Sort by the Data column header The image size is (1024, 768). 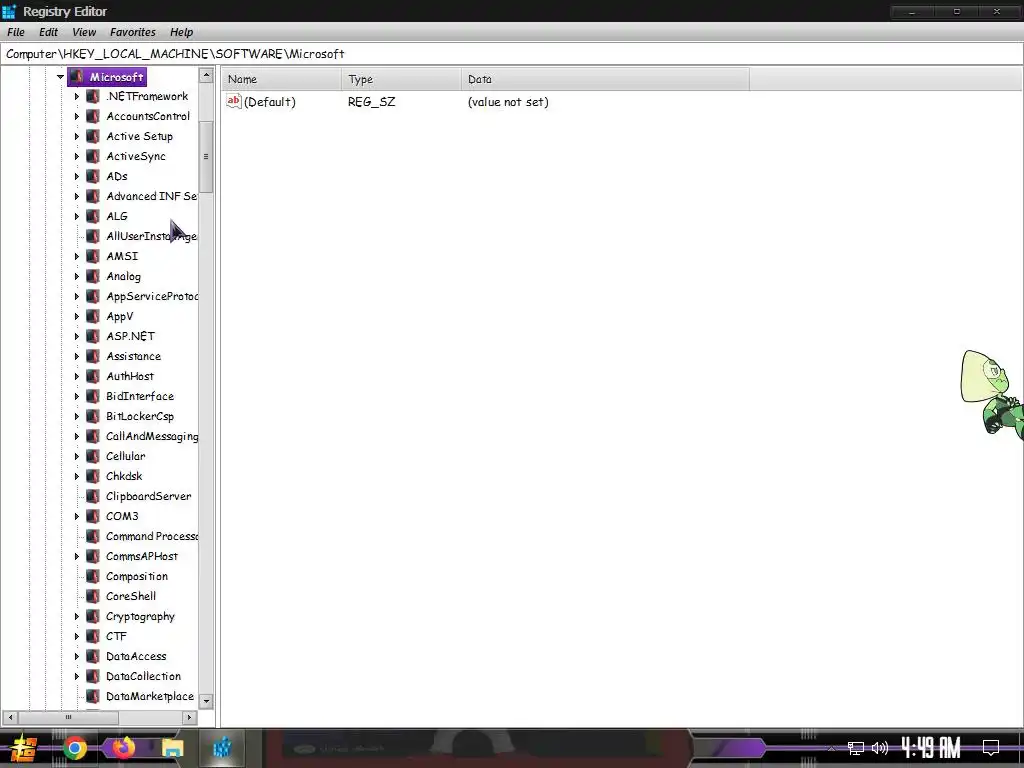tap(605, 79)
